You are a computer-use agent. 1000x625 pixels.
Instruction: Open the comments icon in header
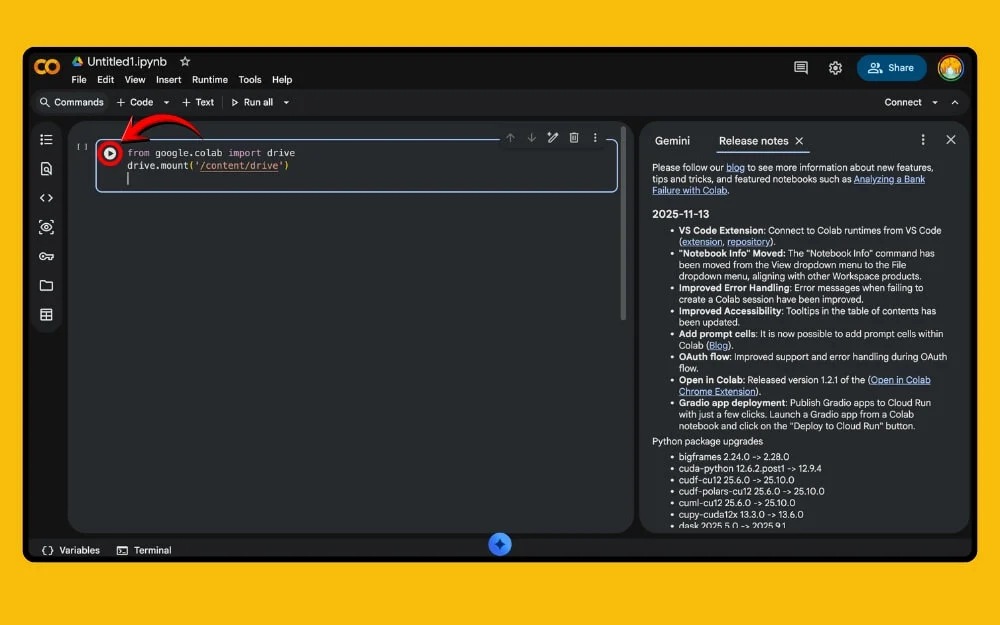(x=801, y=68)
